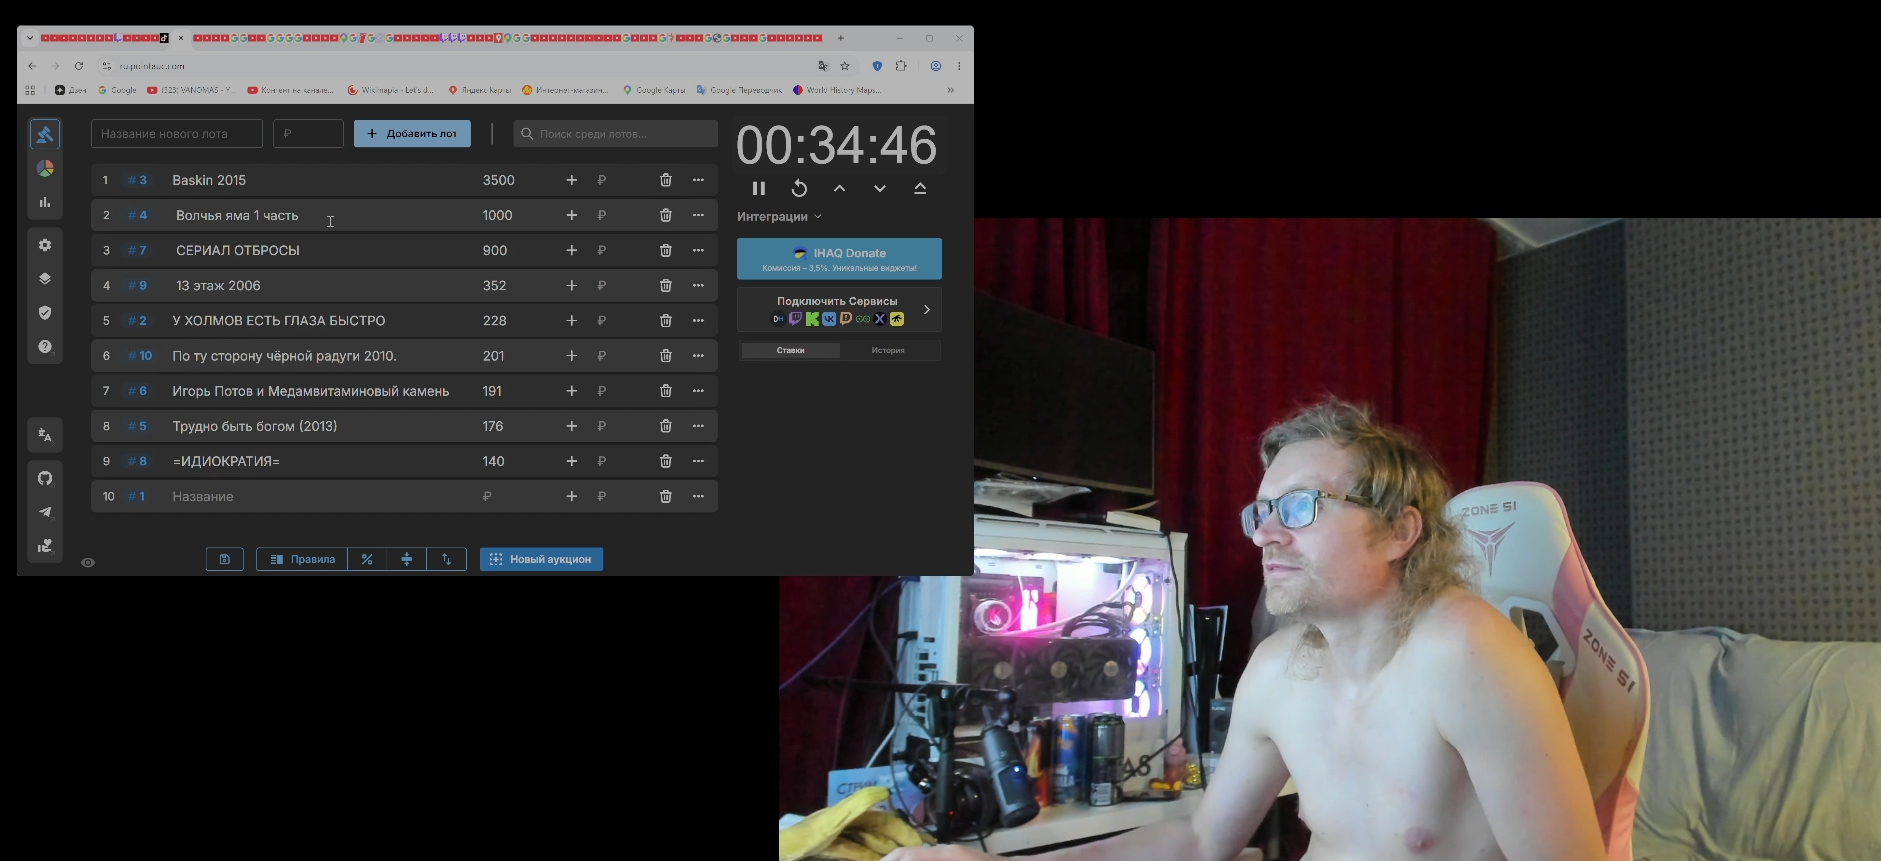Viewport: 1881px width, 861px height.
Task: Open settings with the sidebar gear icon
Action: point(45,245)
